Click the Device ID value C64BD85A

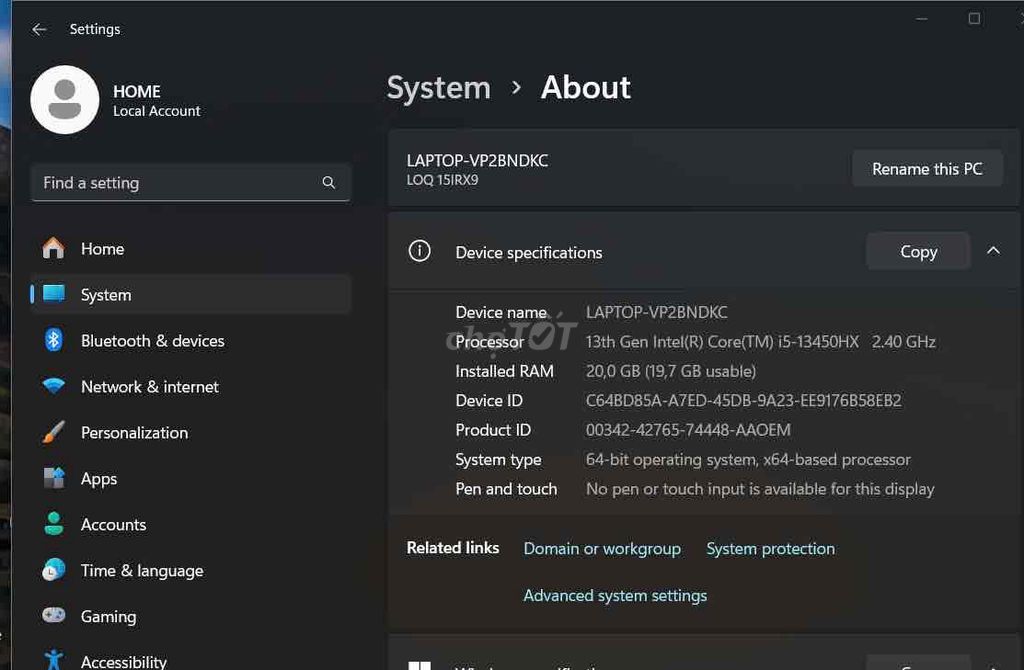[x=743, y=400]
